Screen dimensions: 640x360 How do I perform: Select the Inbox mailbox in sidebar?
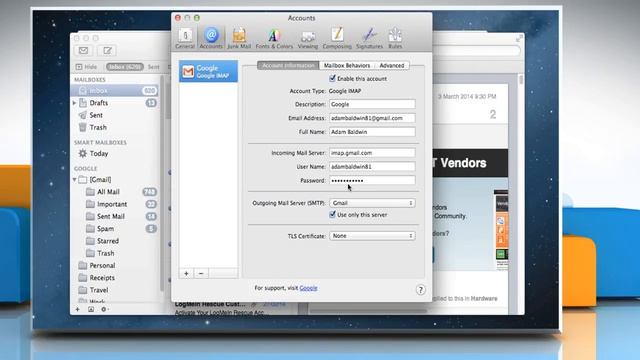[115, 90]
